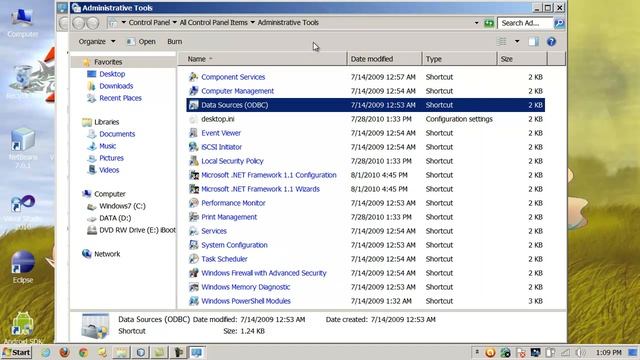
Task: Sort by the Name column header
Action: (x=262, y=59)
